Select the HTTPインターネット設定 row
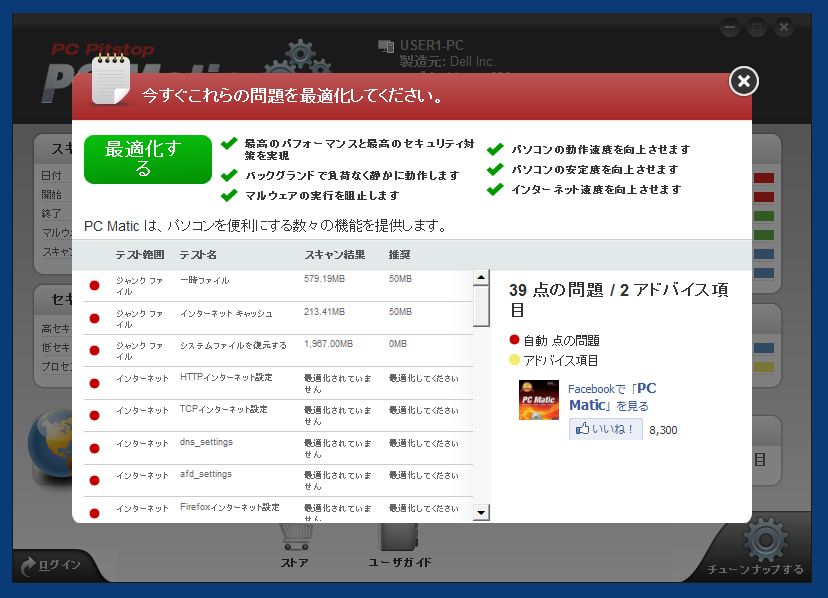Screen dimensions: 828x598 coord(278,383)
